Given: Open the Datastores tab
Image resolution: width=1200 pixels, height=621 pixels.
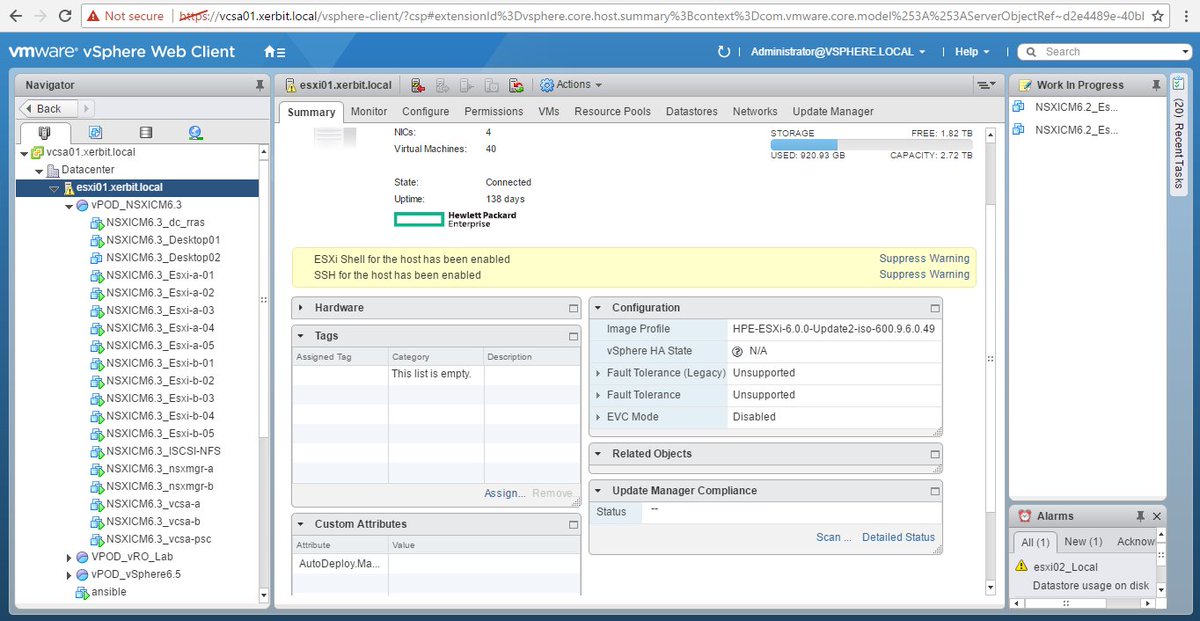Looking at the screenshot, I should point(692,112).
